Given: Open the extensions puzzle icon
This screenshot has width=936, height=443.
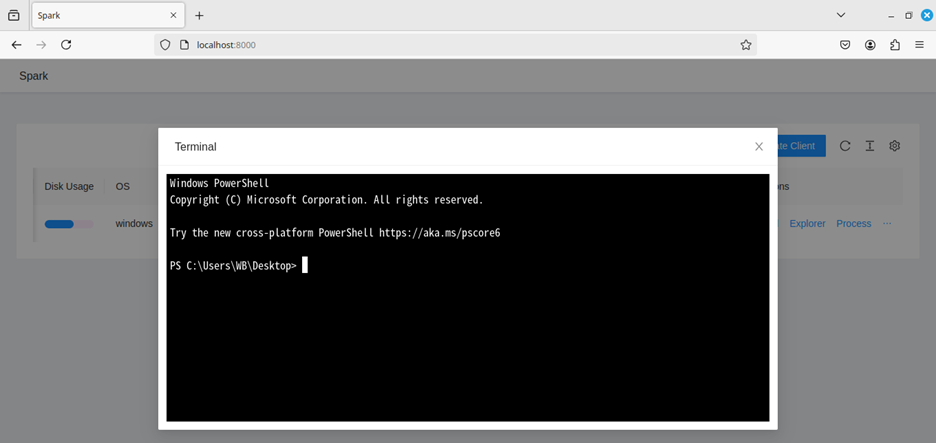Looking at the screenshot, I should 895,45.
